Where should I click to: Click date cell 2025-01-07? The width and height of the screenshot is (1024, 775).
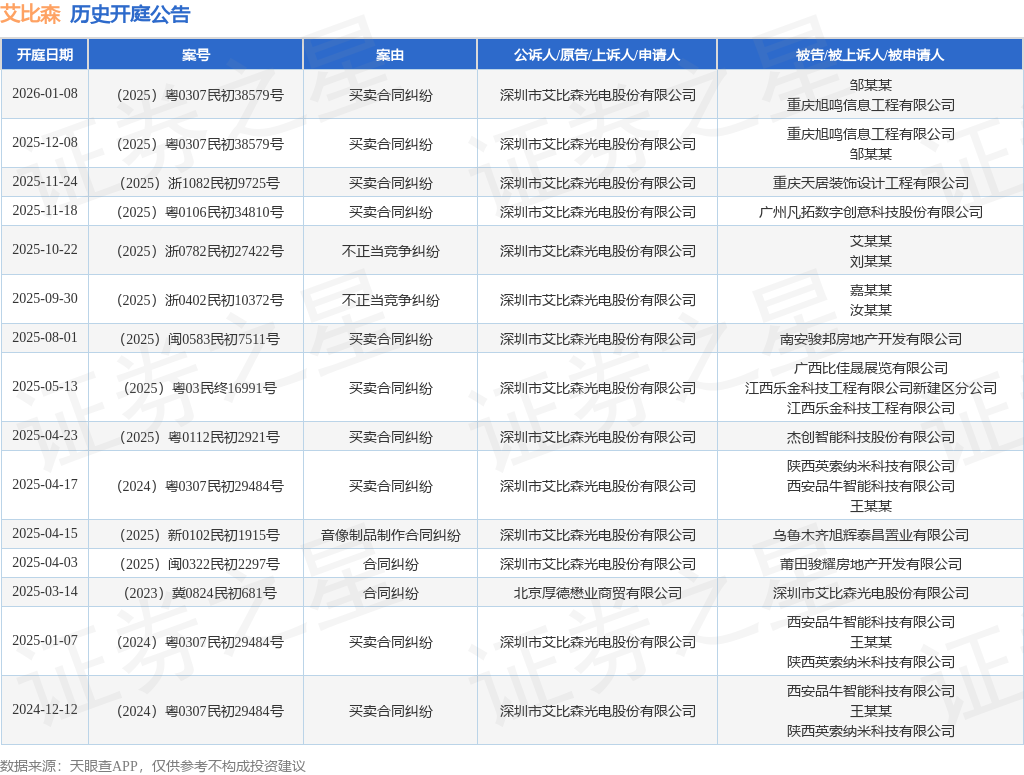[45, 641]
